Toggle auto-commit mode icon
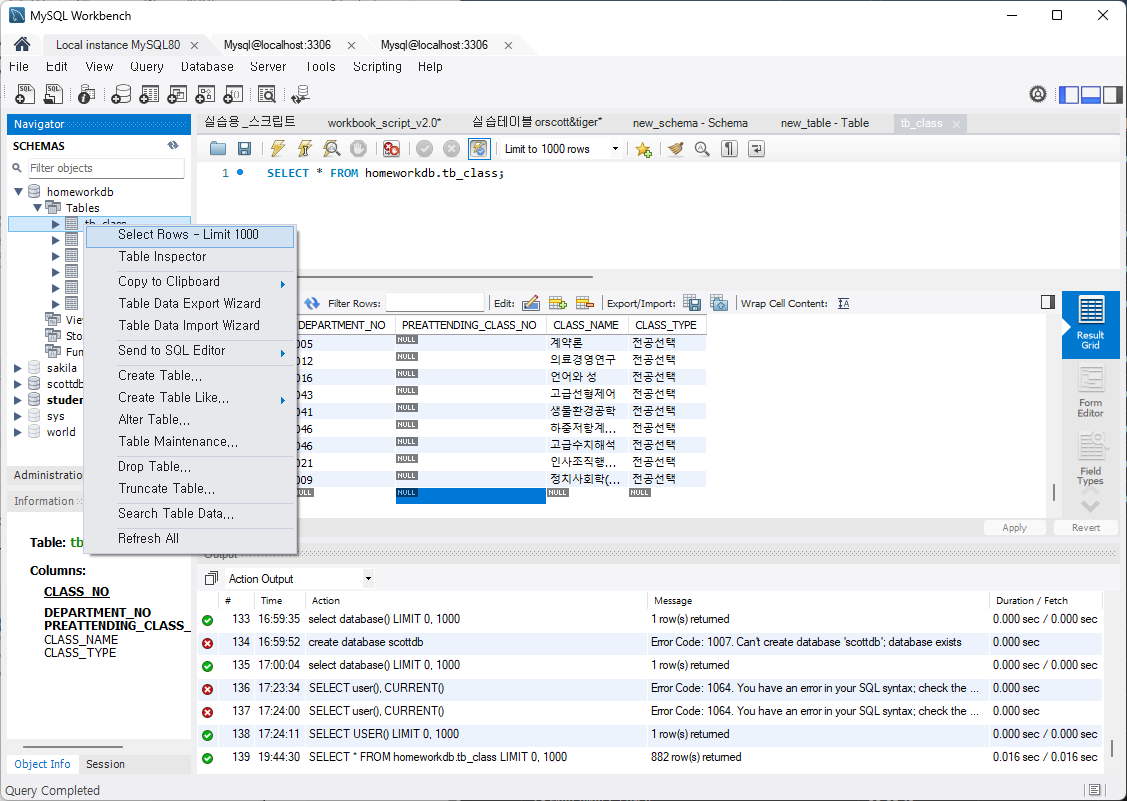The height and width of the screenshot is (801, 1127). point(479,149)
